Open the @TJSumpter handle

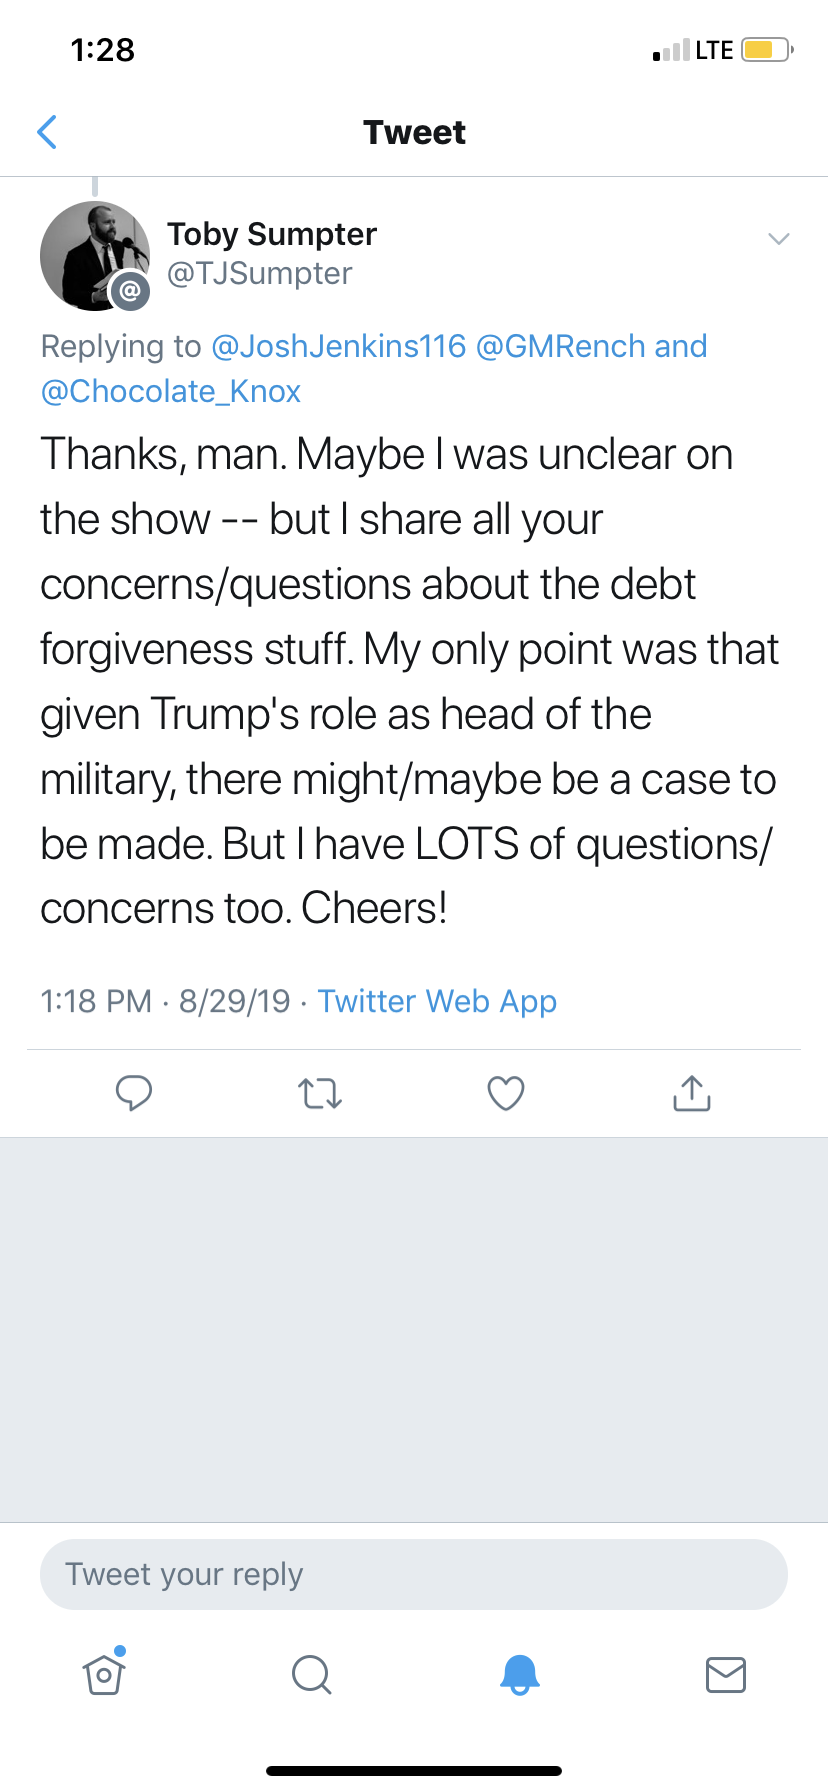pos(260,274)
